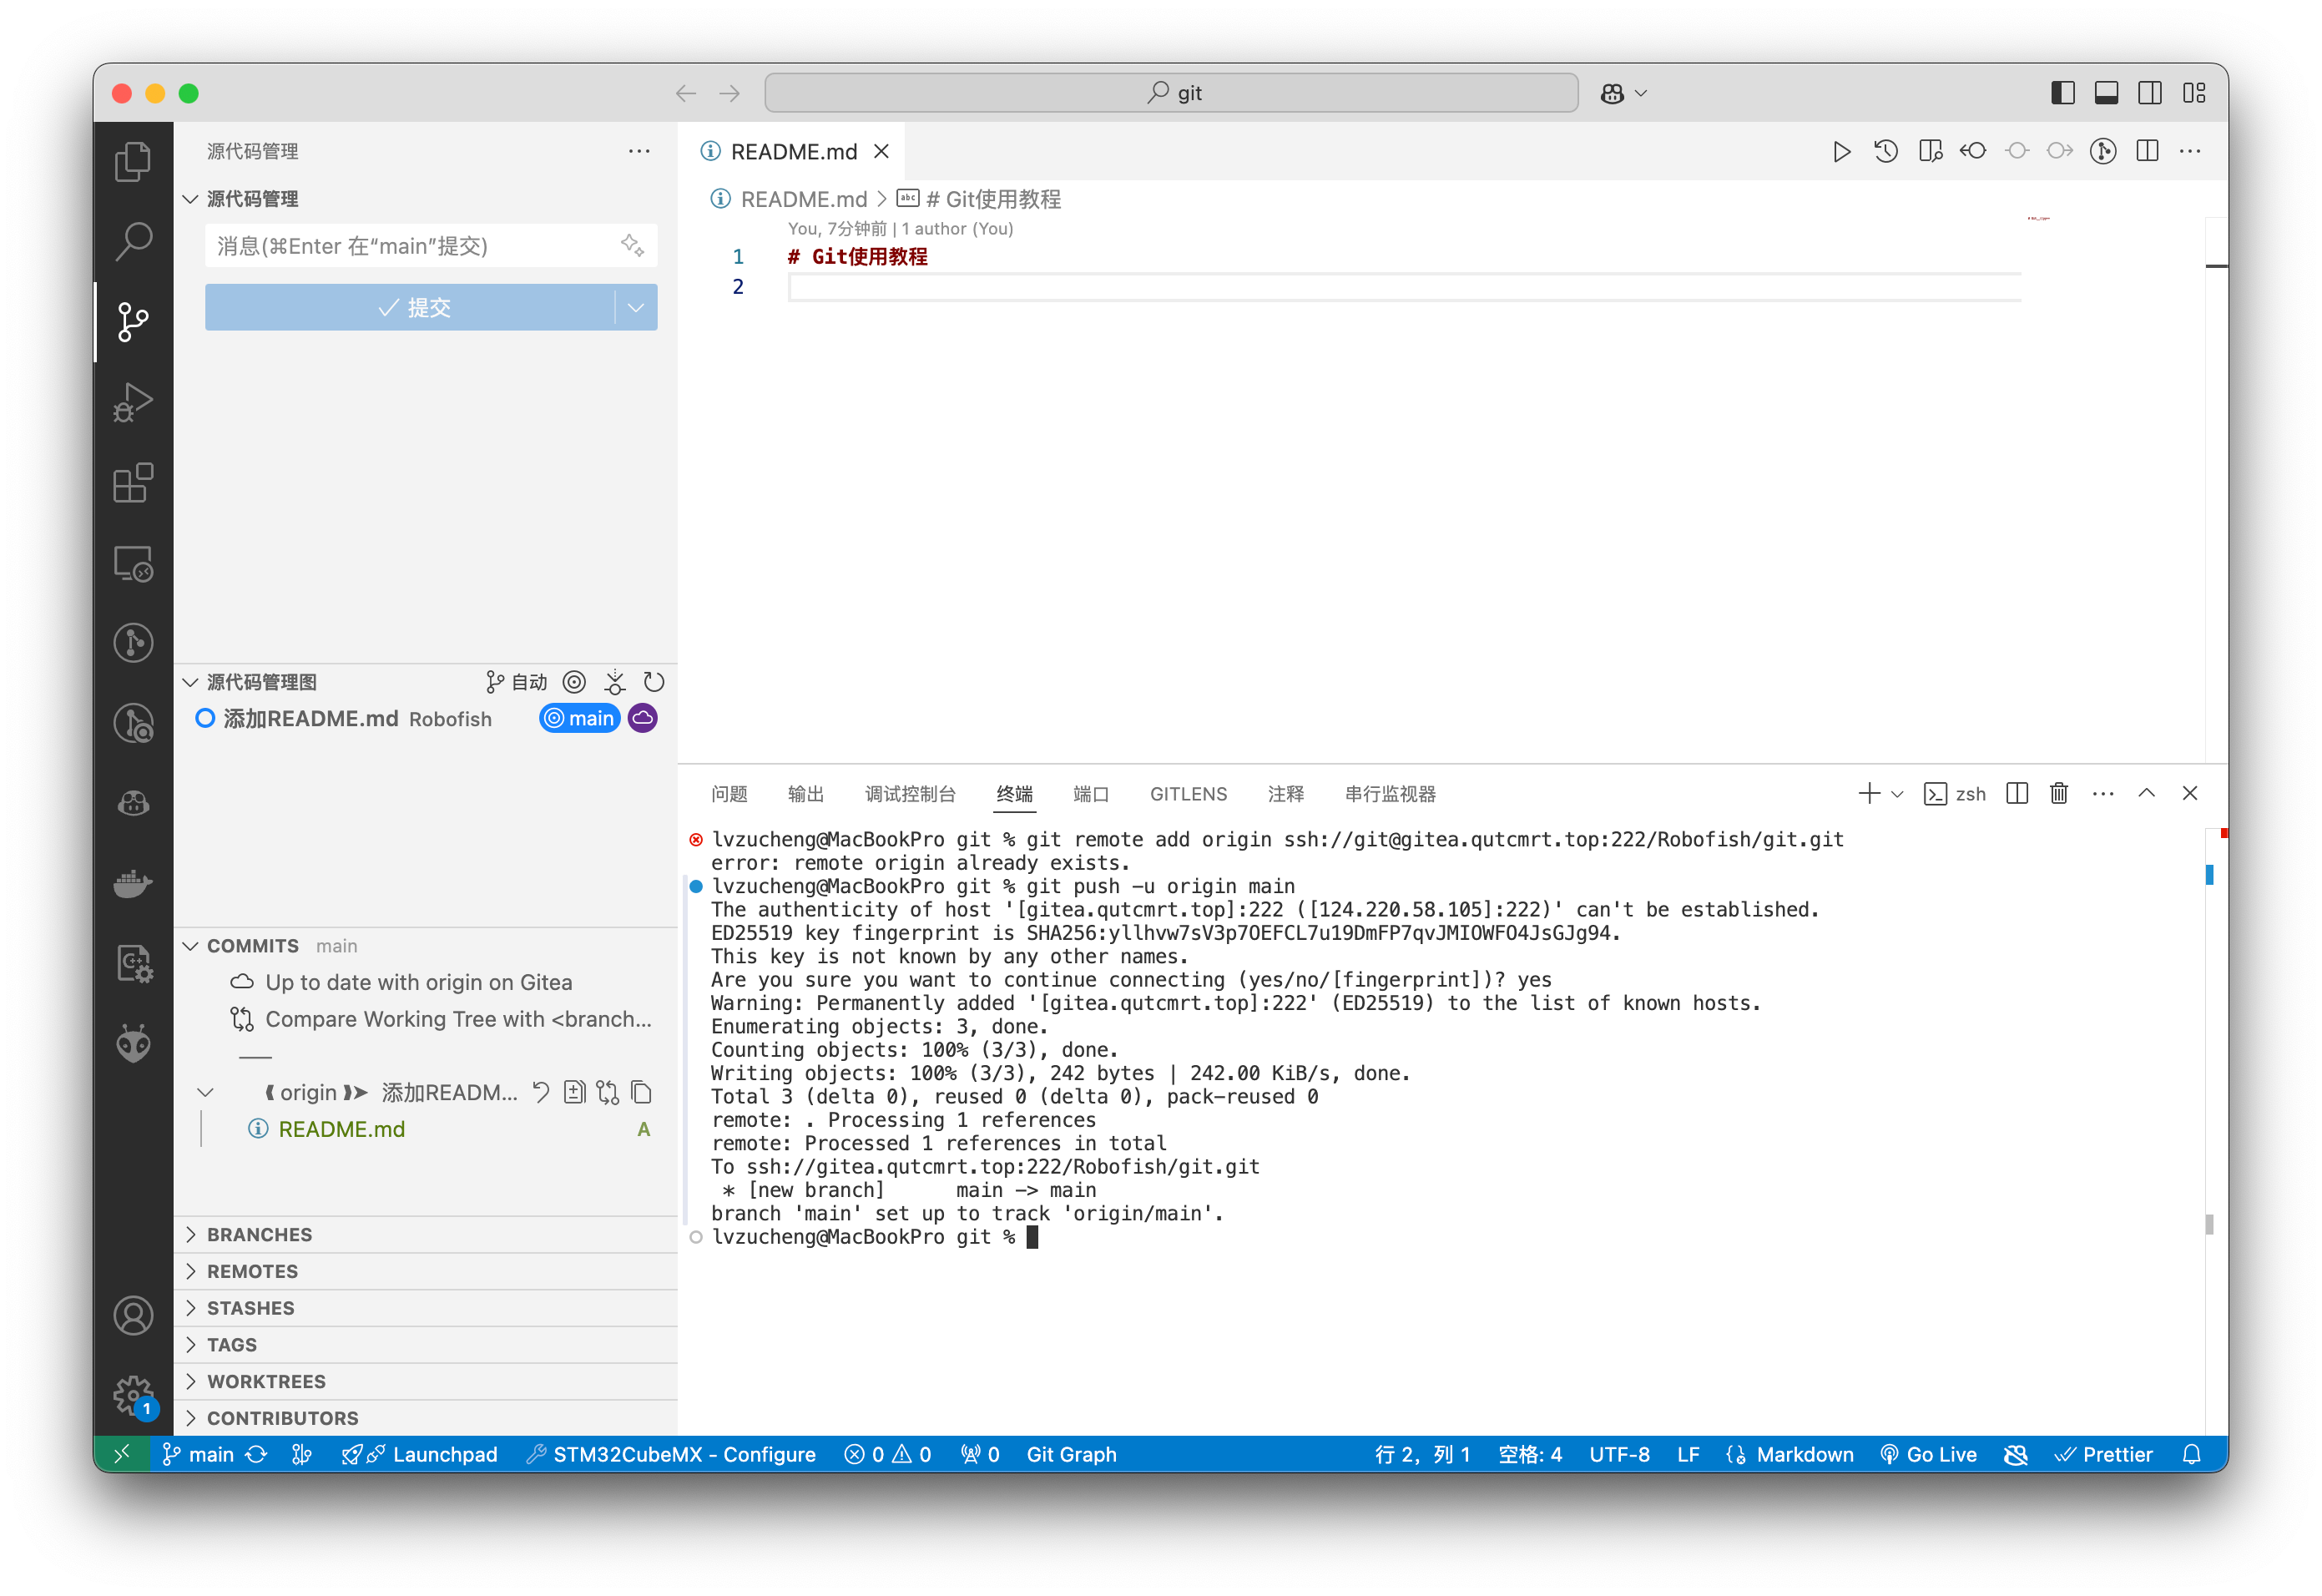Image resolution: width=2322 pixels, height=1596 pixels.
Task: Open the Search view in activity bar
Action: point(133,241)
